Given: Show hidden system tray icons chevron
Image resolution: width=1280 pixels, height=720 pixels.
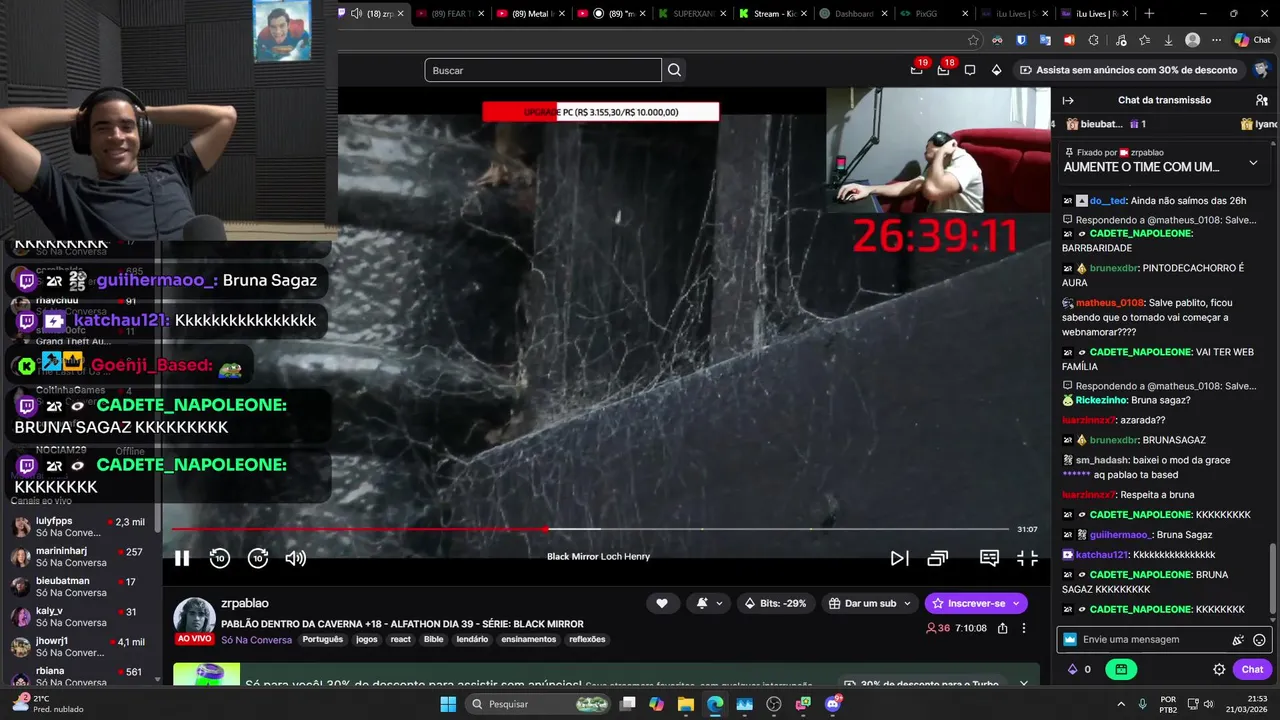Looking at the screenshot, I should (x=1120, y=704).
